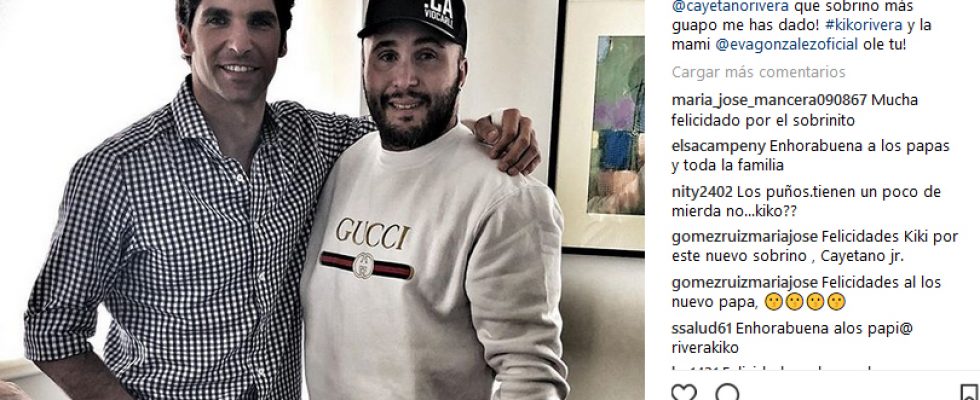This screenshot has height=400, width=980.
Task: Open commenter nity2402's profile
Action: point(702,192)
